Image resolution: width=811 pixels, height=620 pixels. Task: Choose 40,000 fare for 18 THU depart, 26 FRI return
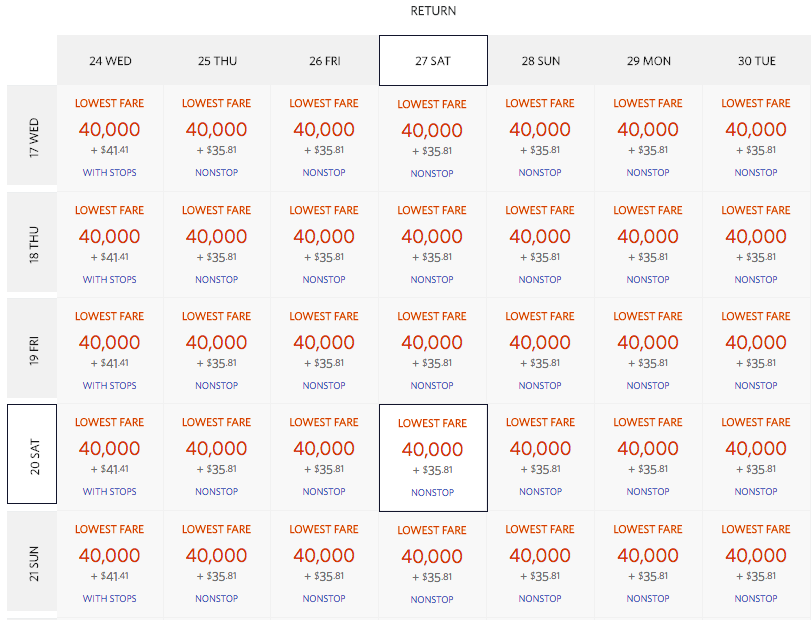tap(324, 237)
